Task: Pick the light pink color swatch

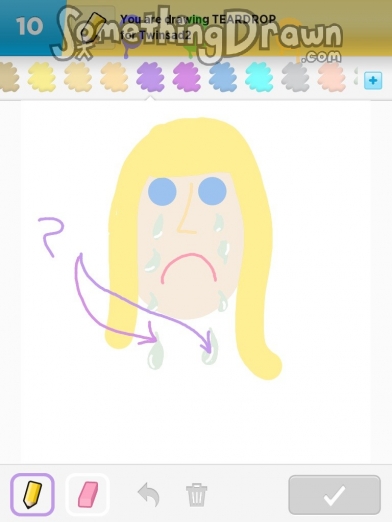Action: pyautogui.click(x=331, y=78)
